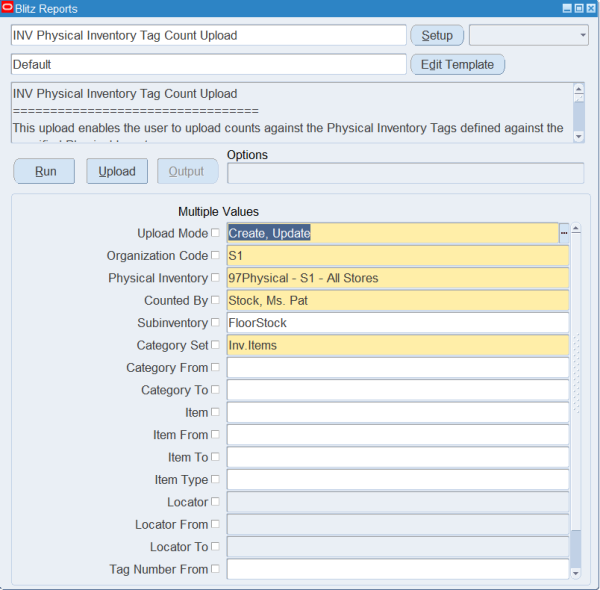Tick Multiple Values checkbox for Item From
This screenshot has width=600, height=590.
(x=215, y=434)
